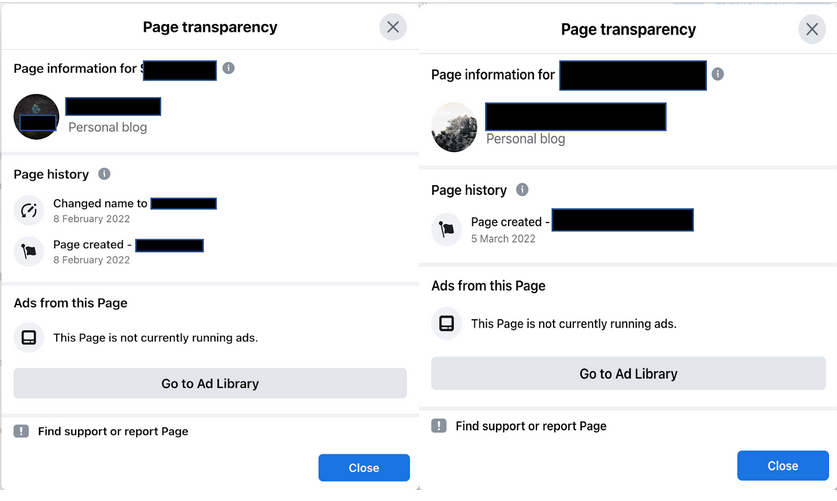837x501 pixels.
Task: Click right report Page exclamation icon
Action: point(439,426)
